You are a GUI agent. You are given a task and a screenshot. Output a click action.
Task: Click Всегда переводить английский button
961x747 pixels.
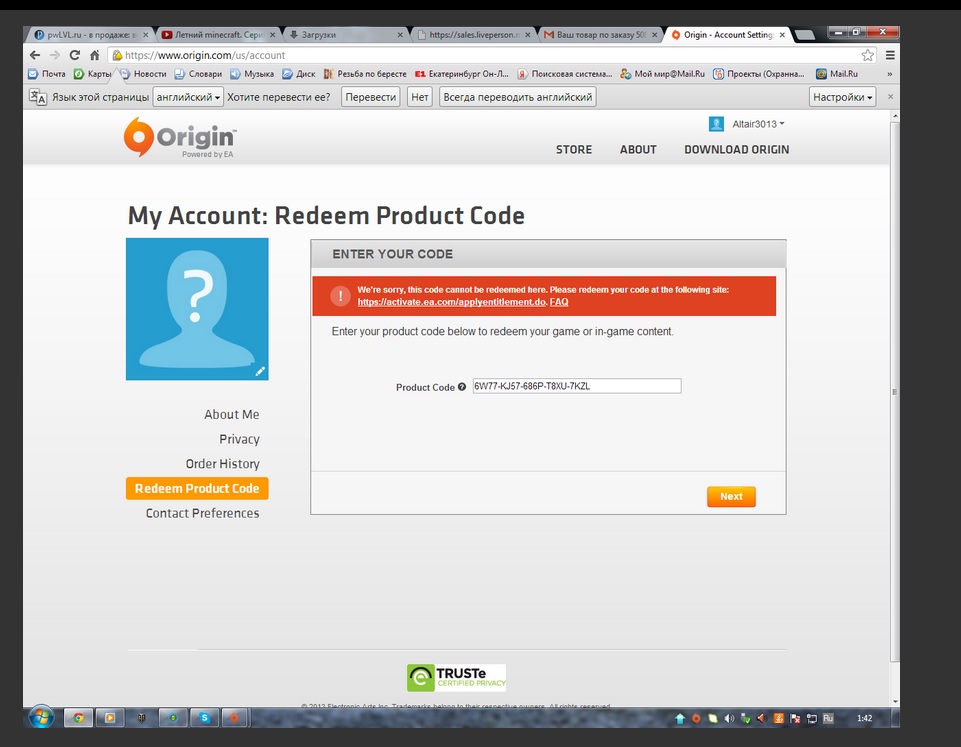click(517, 97)
